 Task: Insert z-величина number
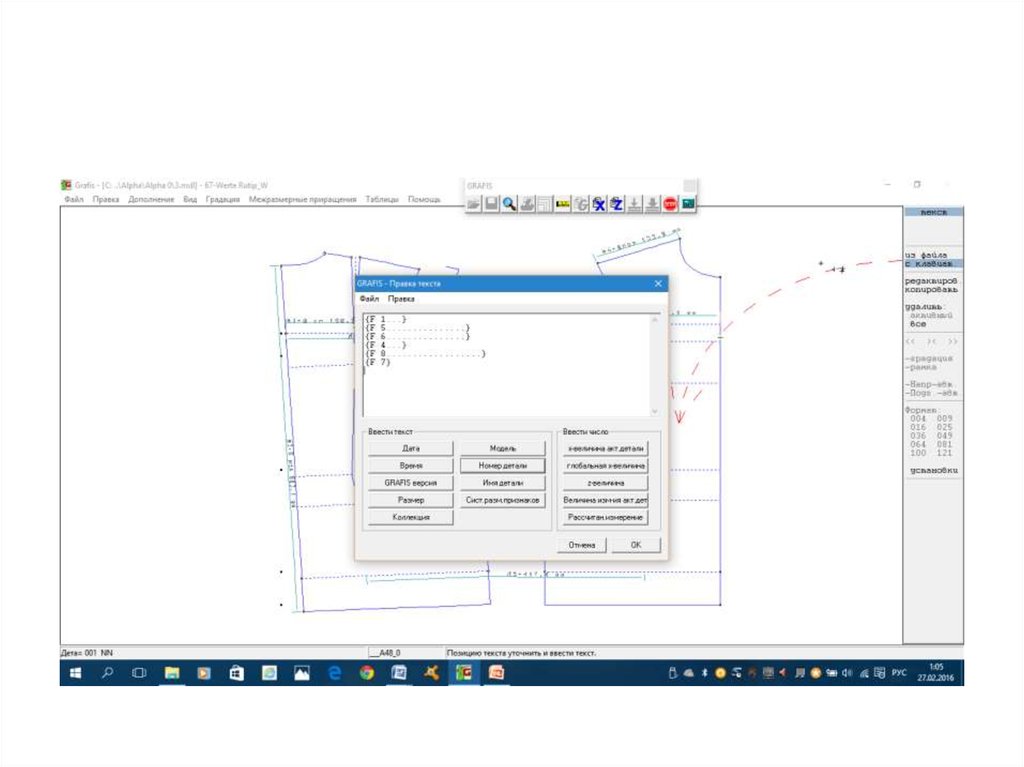(x=605, y=483)
